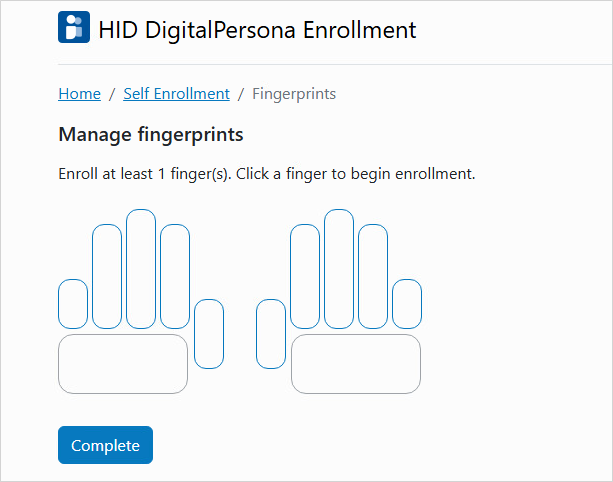The width and height of the screenshot is (613, 482).
Task: Pick the right hand thumb
Action: click(271, 333)
